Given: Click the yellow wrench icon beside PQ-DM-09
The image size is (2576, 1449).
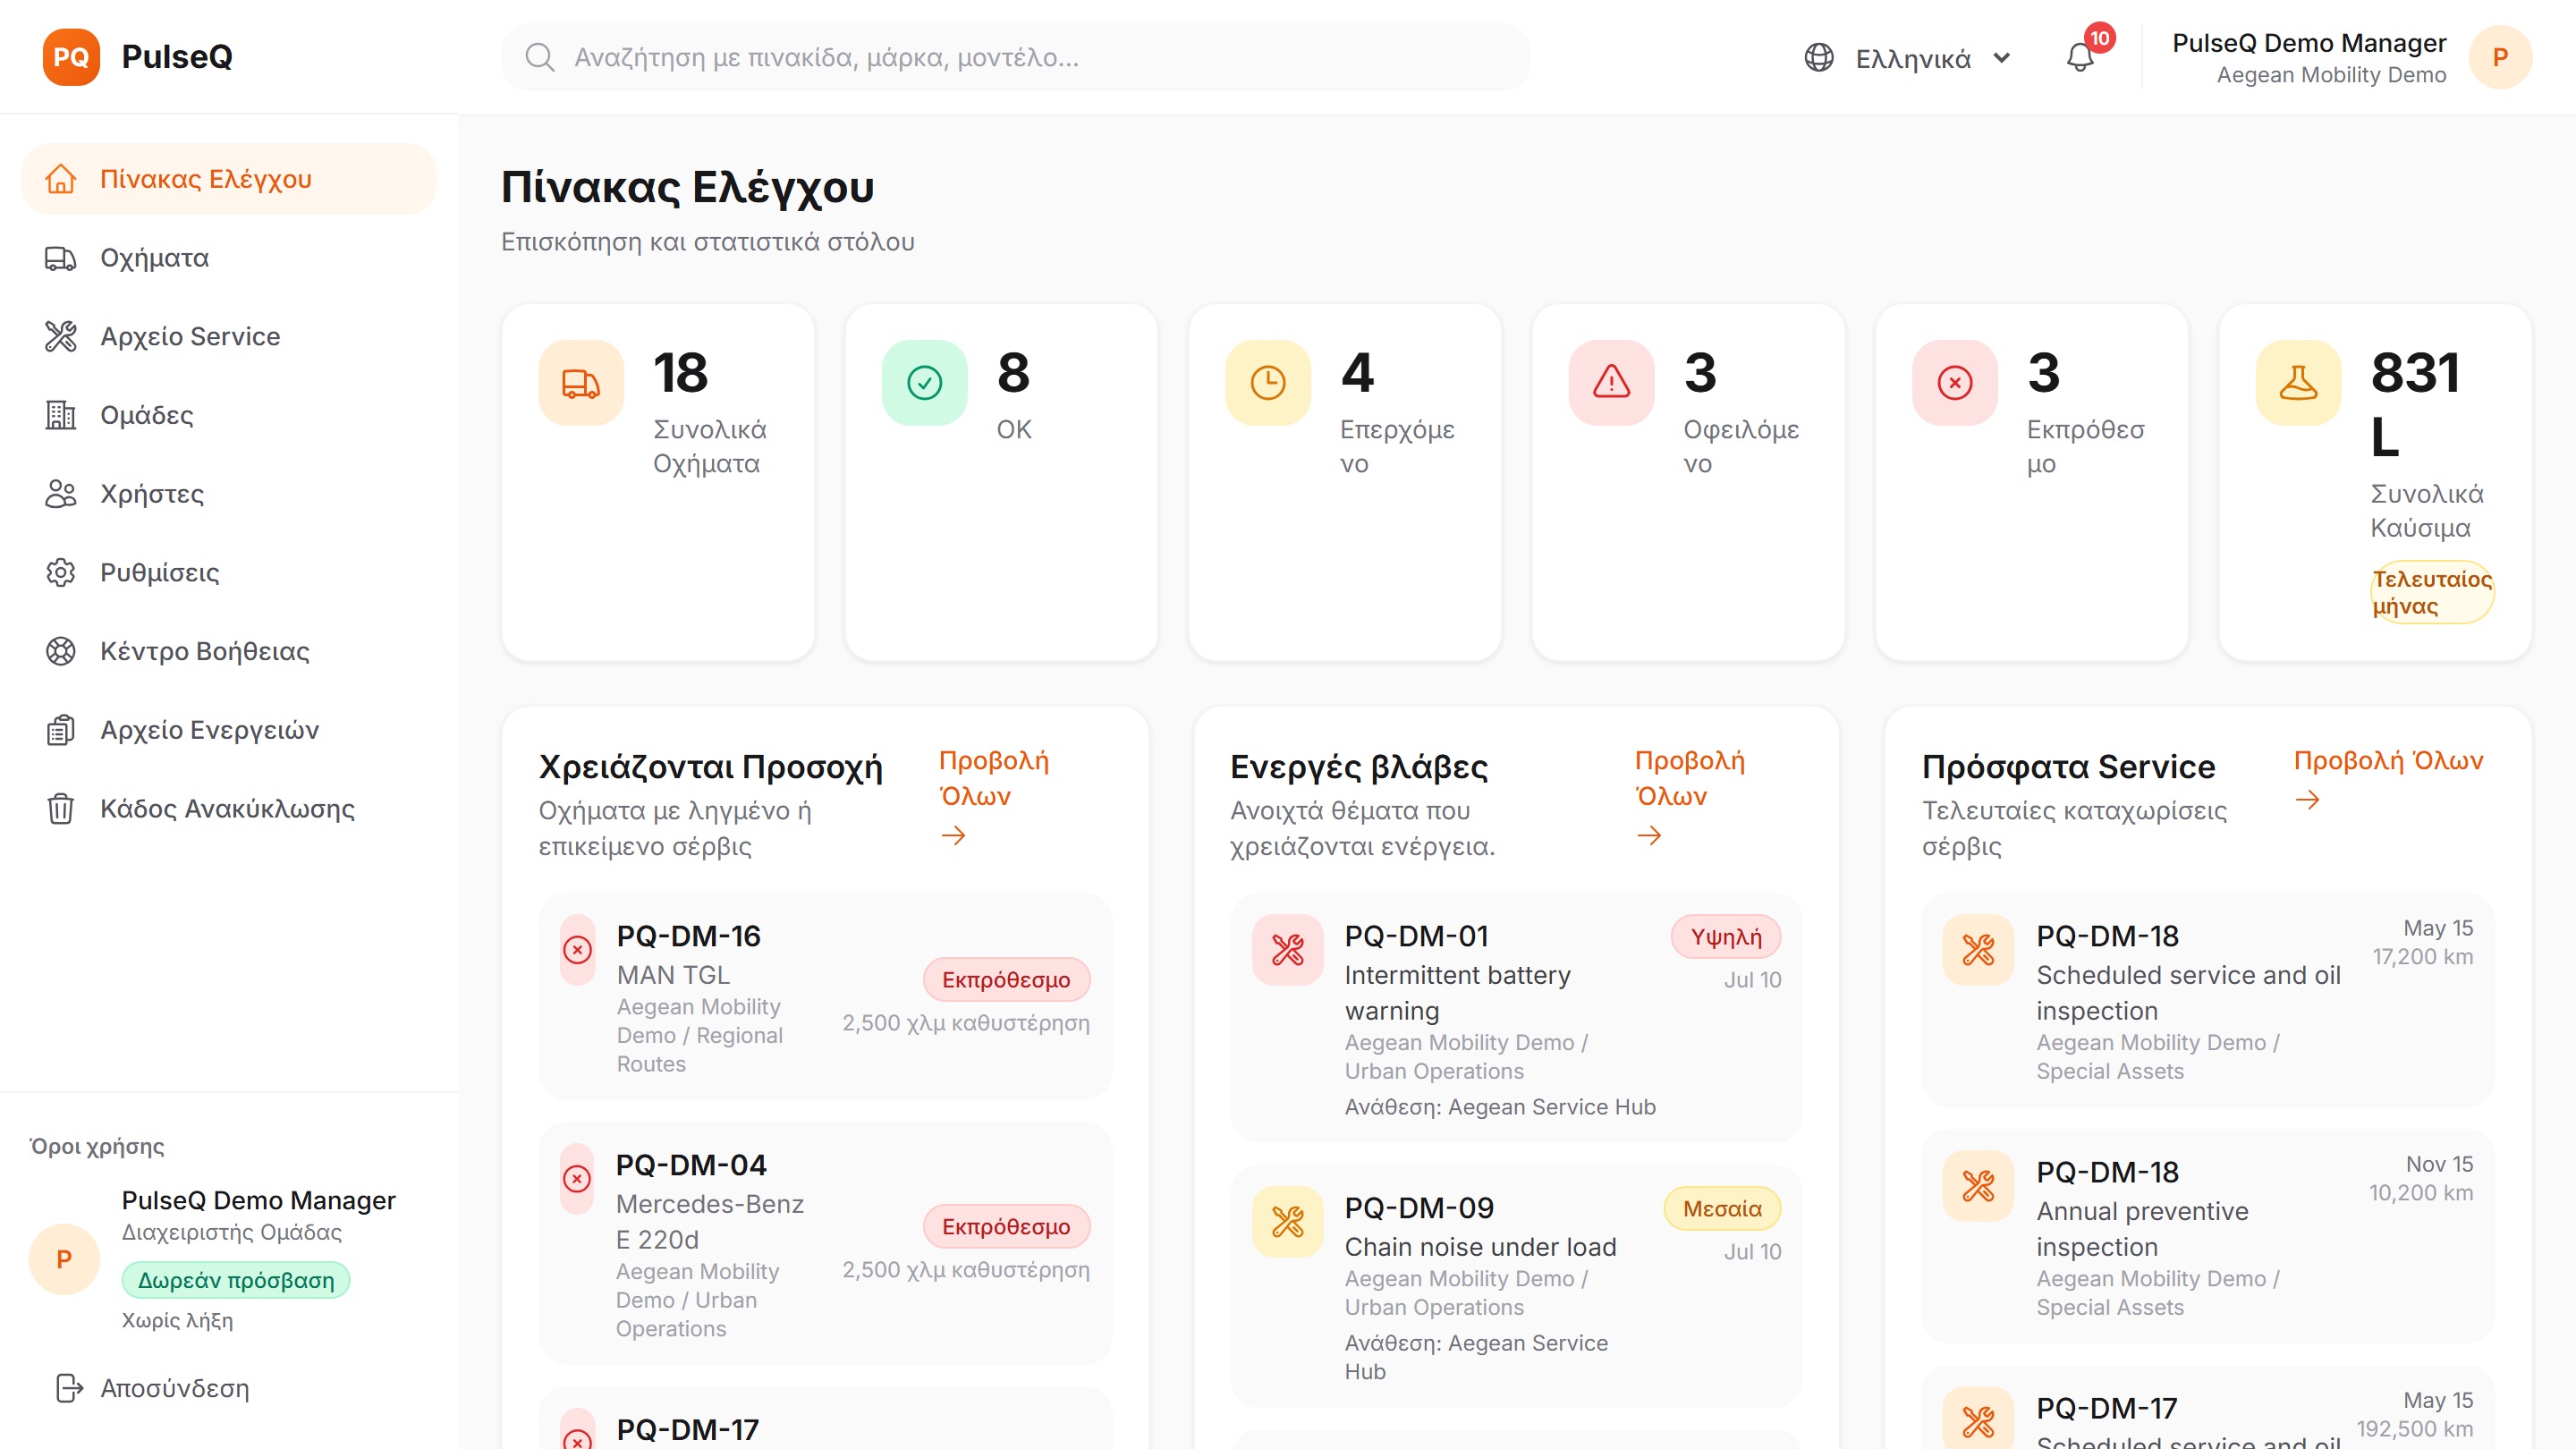Looking at the screenshot, I should click(1288, 1221).
